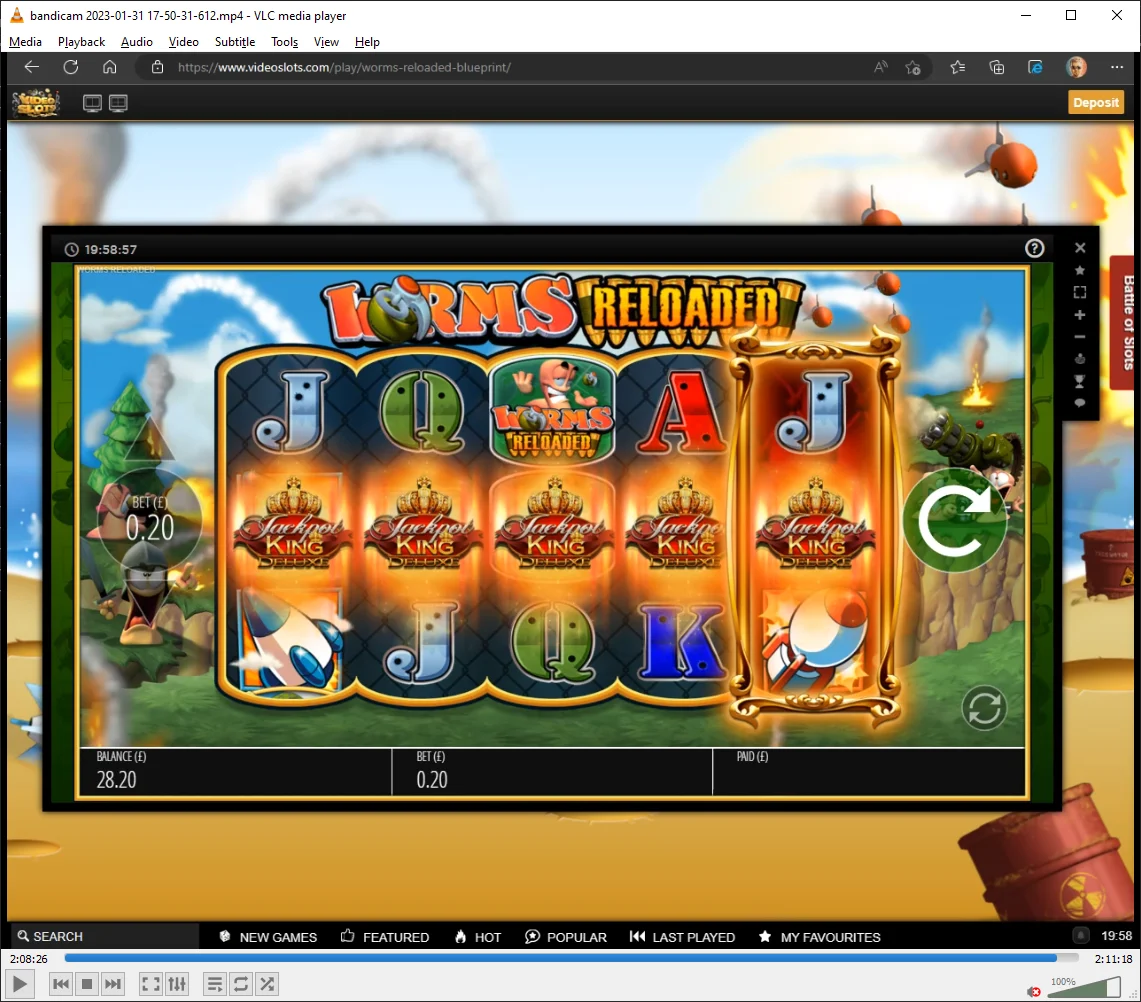Open the Video menu
Viewport: 1141px width, 1002px height.
click(183, 41)
